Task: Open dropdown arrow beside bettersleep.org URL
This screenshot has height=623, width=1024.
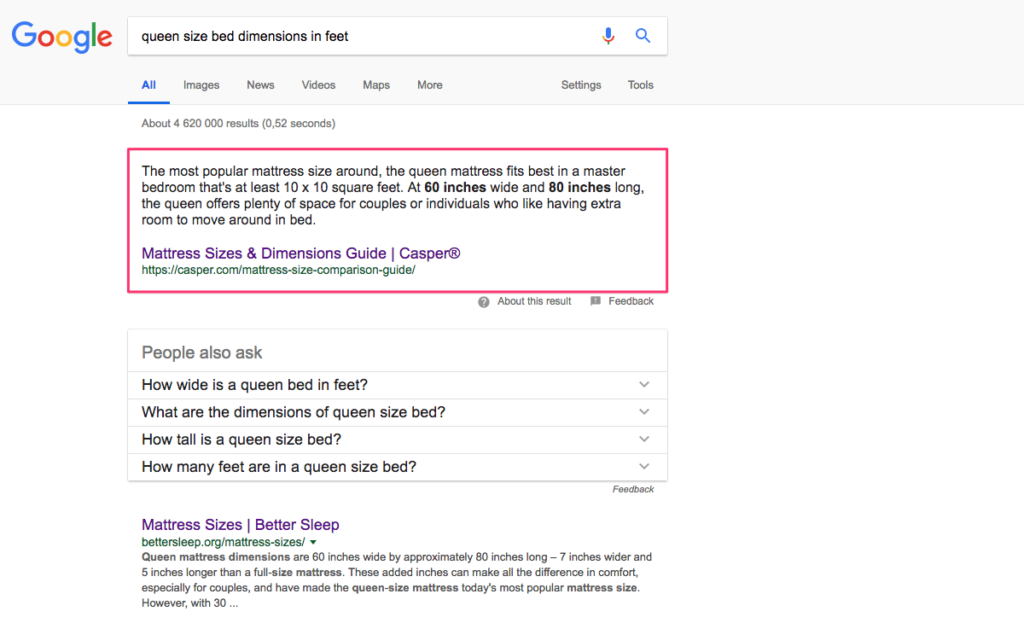Action: pyautogui.click(x=313, y=542)
